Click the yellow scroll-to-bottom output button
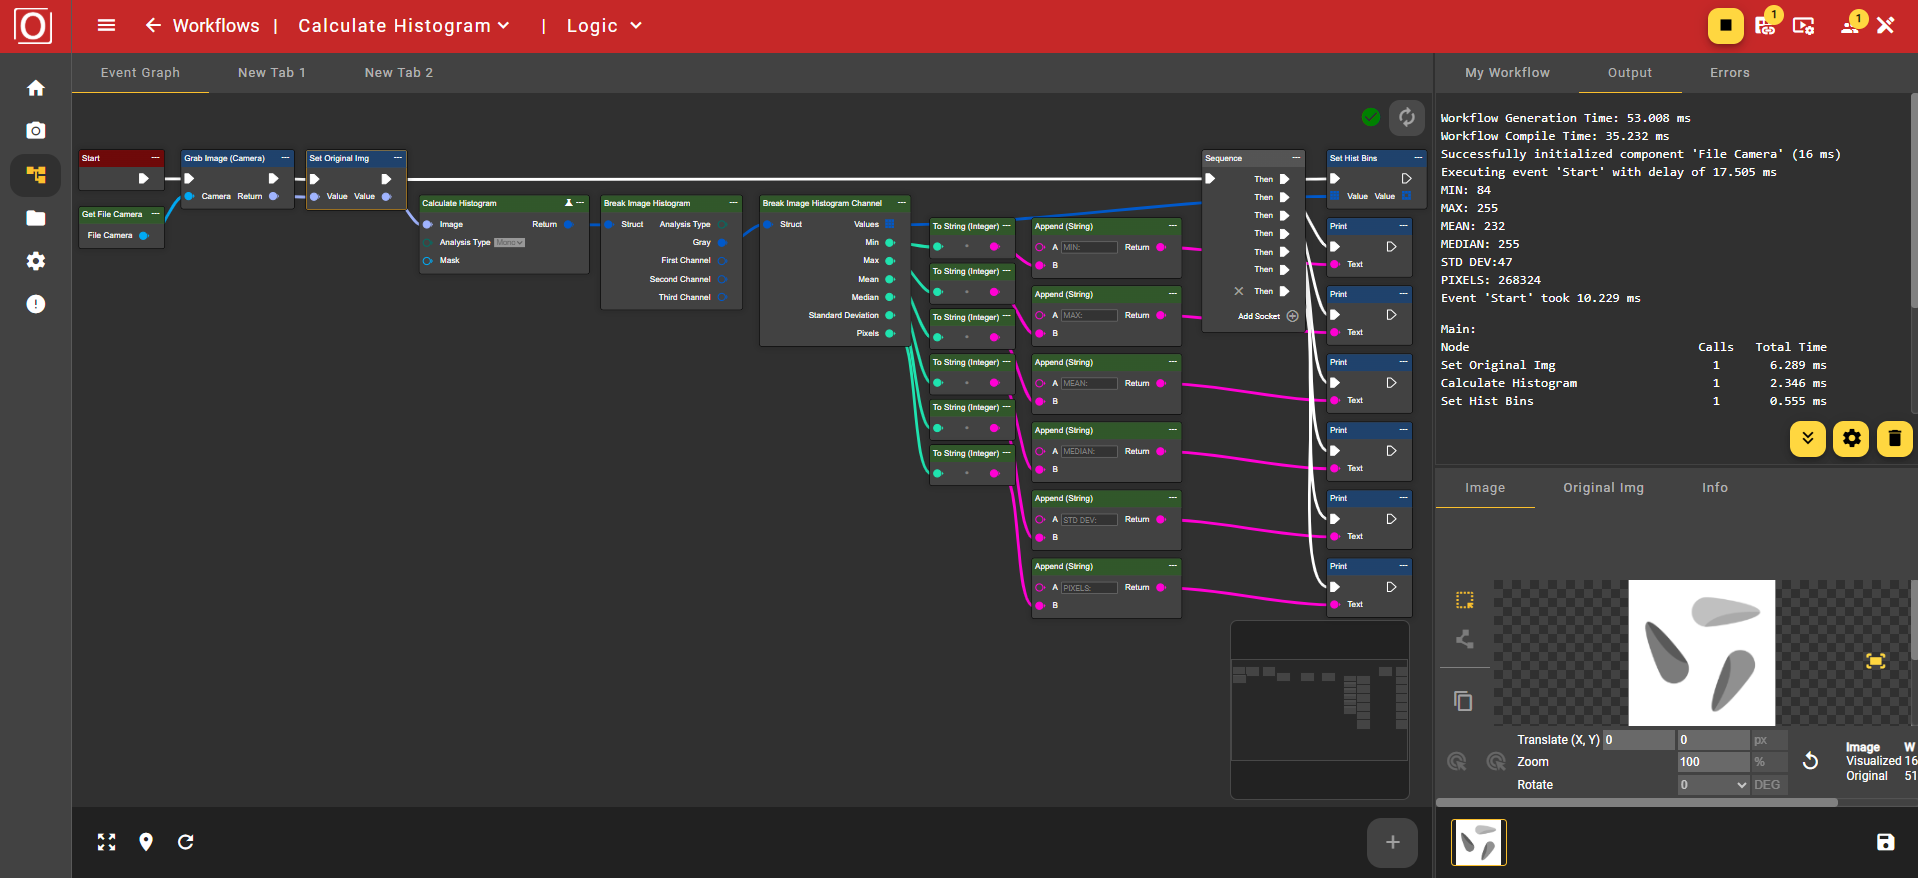 [1807, 439]
